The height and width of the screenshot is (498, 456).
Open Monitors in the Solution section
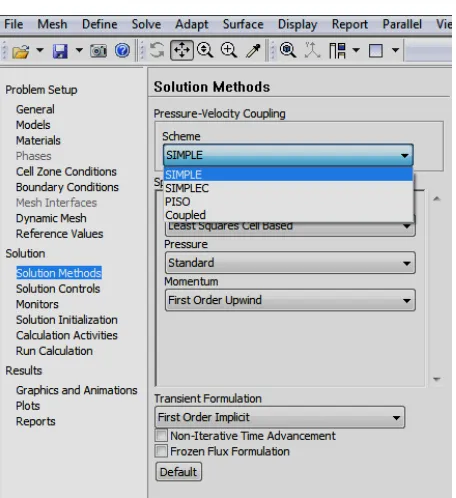[37, 304]
